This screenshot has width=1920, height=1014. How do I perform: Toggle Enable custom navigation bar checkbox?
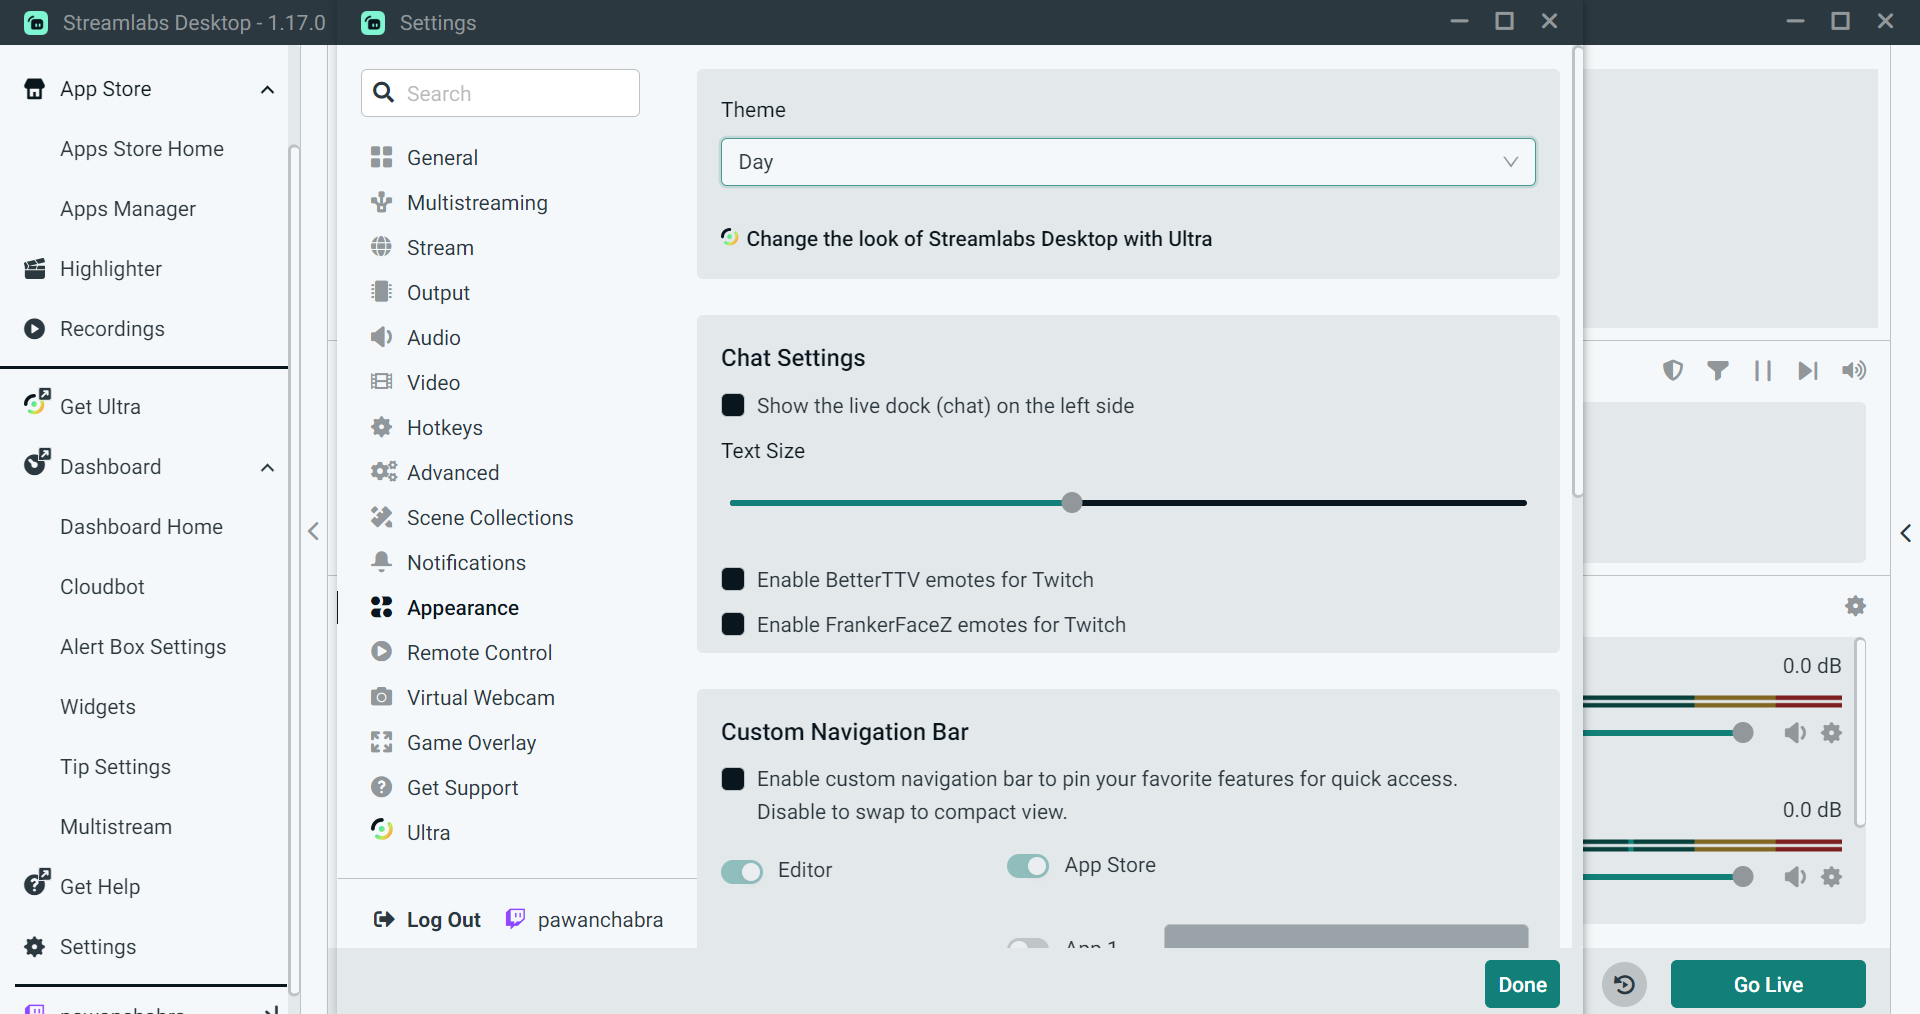pyautogui.click(x=733, y=779)
